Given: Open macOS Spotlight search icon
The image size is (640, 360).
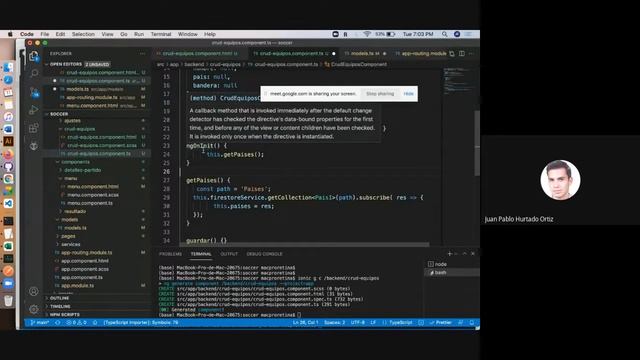Looking at the screenshot, I should pyautogui.click(x=444, y=34).
